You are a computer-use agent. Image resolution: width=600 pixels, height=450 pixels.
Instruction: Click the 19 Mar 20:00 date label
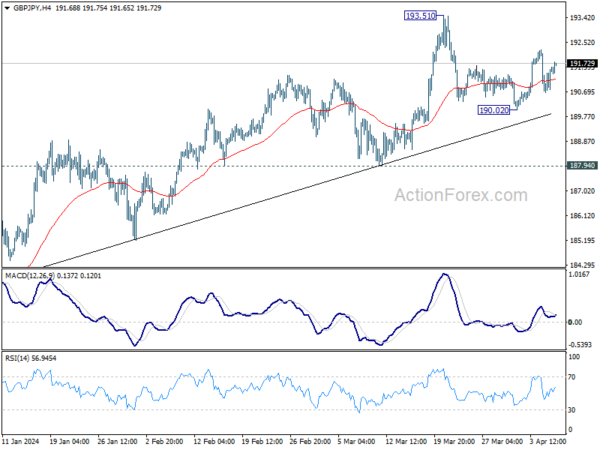(454, 442)
